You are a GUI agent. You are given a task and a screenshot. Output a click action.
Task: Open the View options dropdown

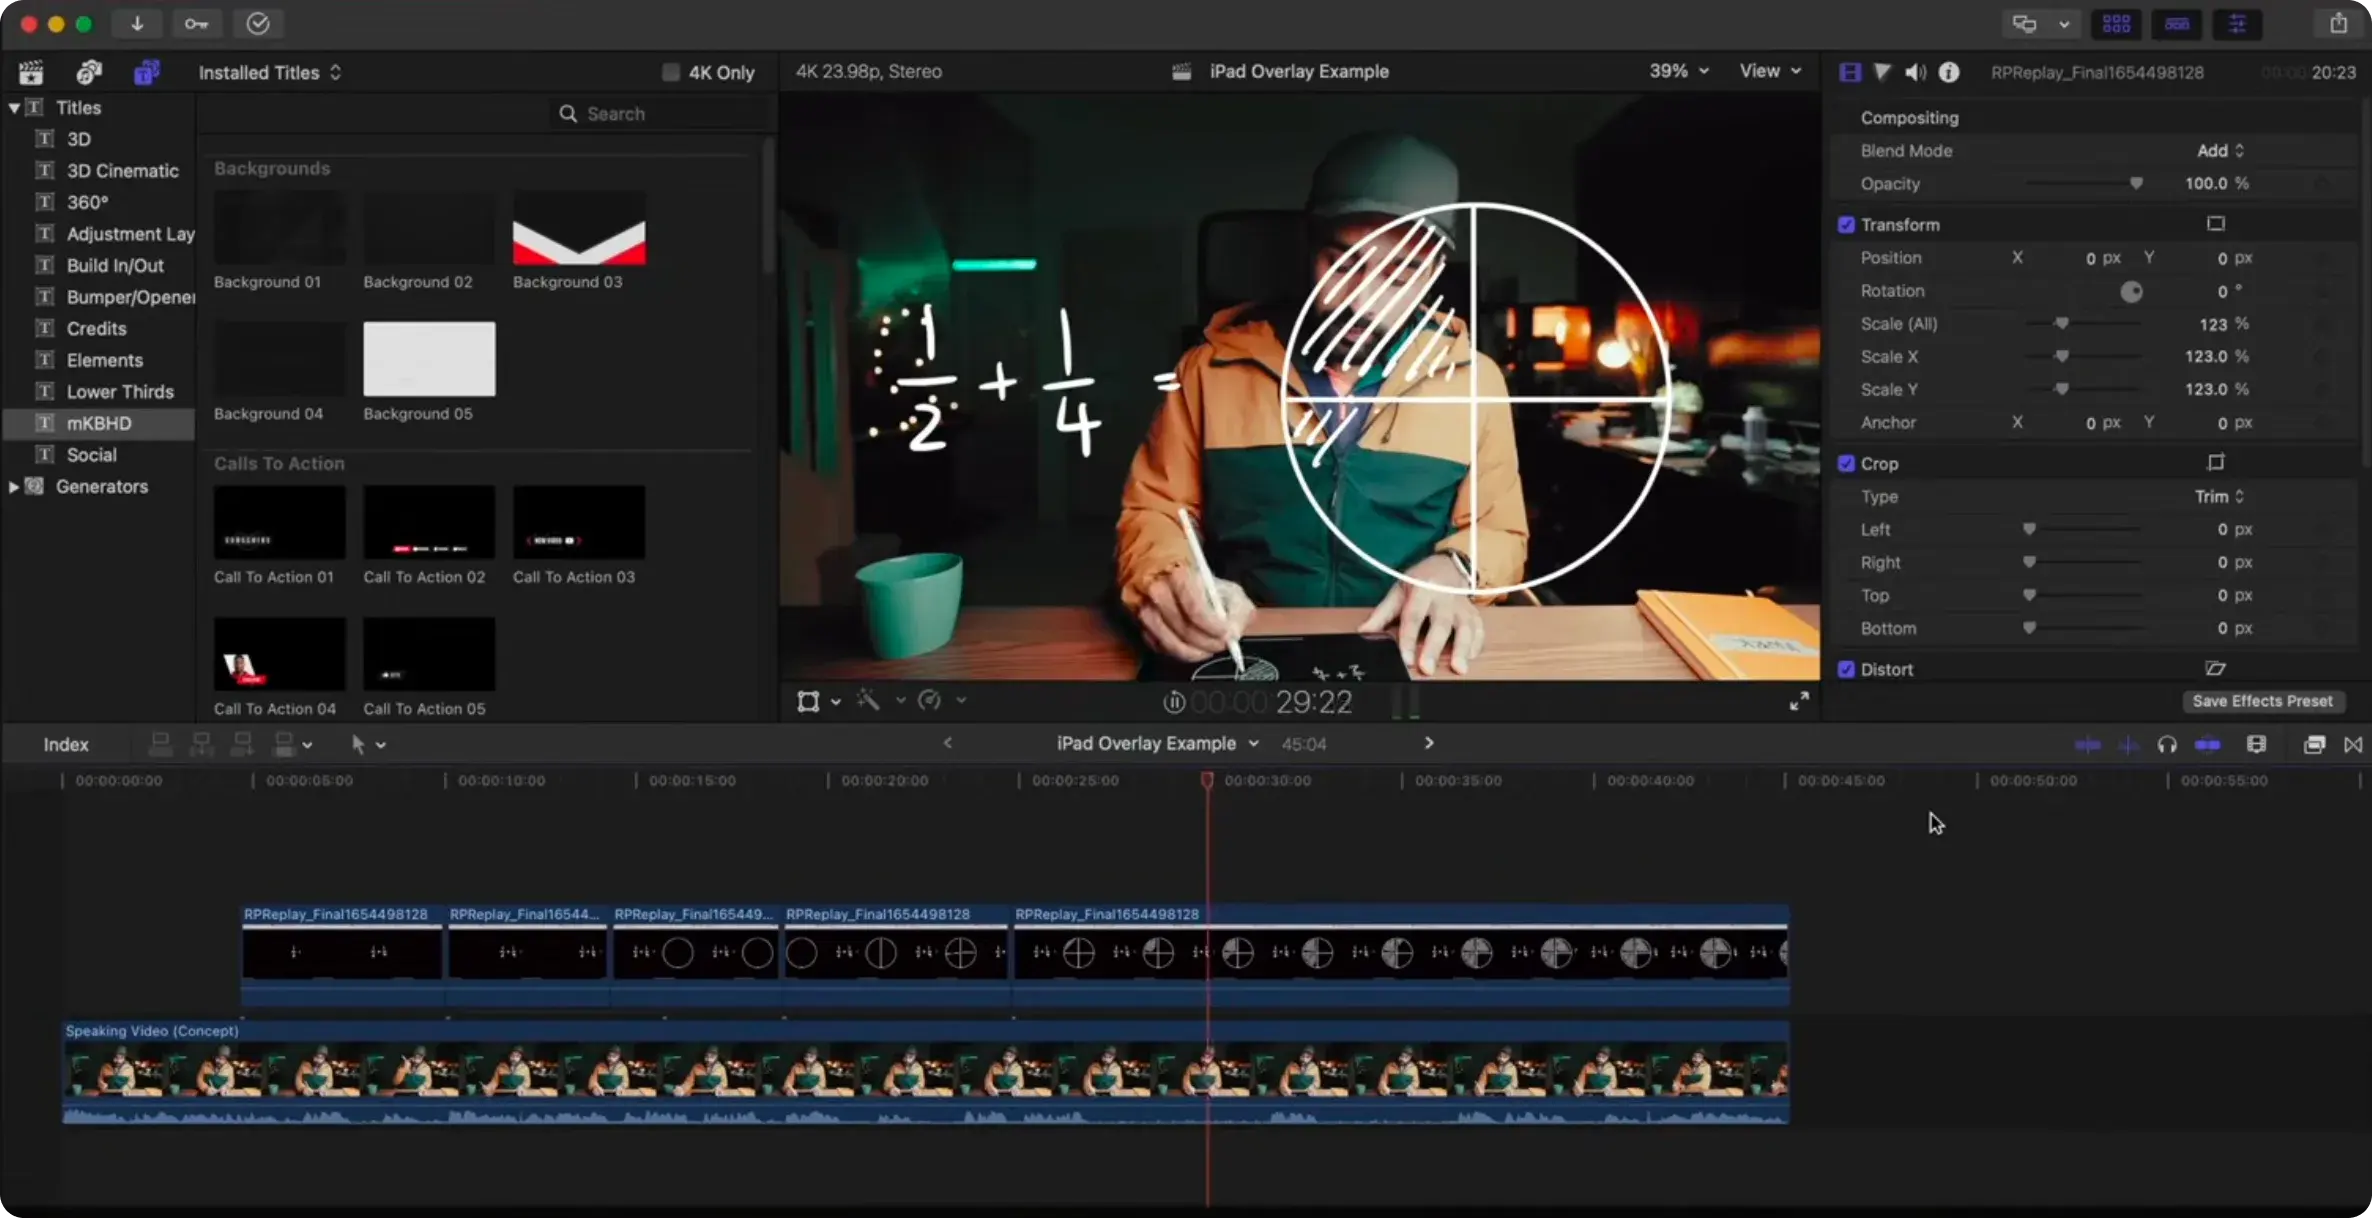1770,71
